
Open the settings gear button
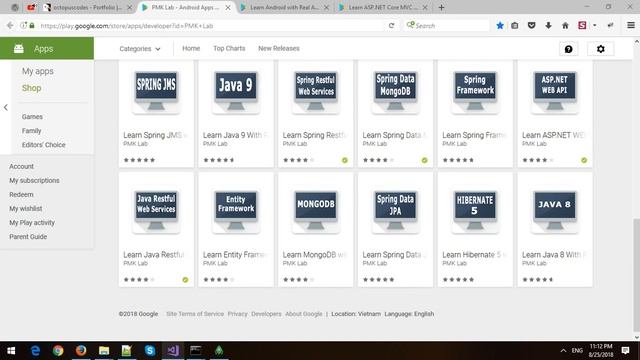[600, 49]
